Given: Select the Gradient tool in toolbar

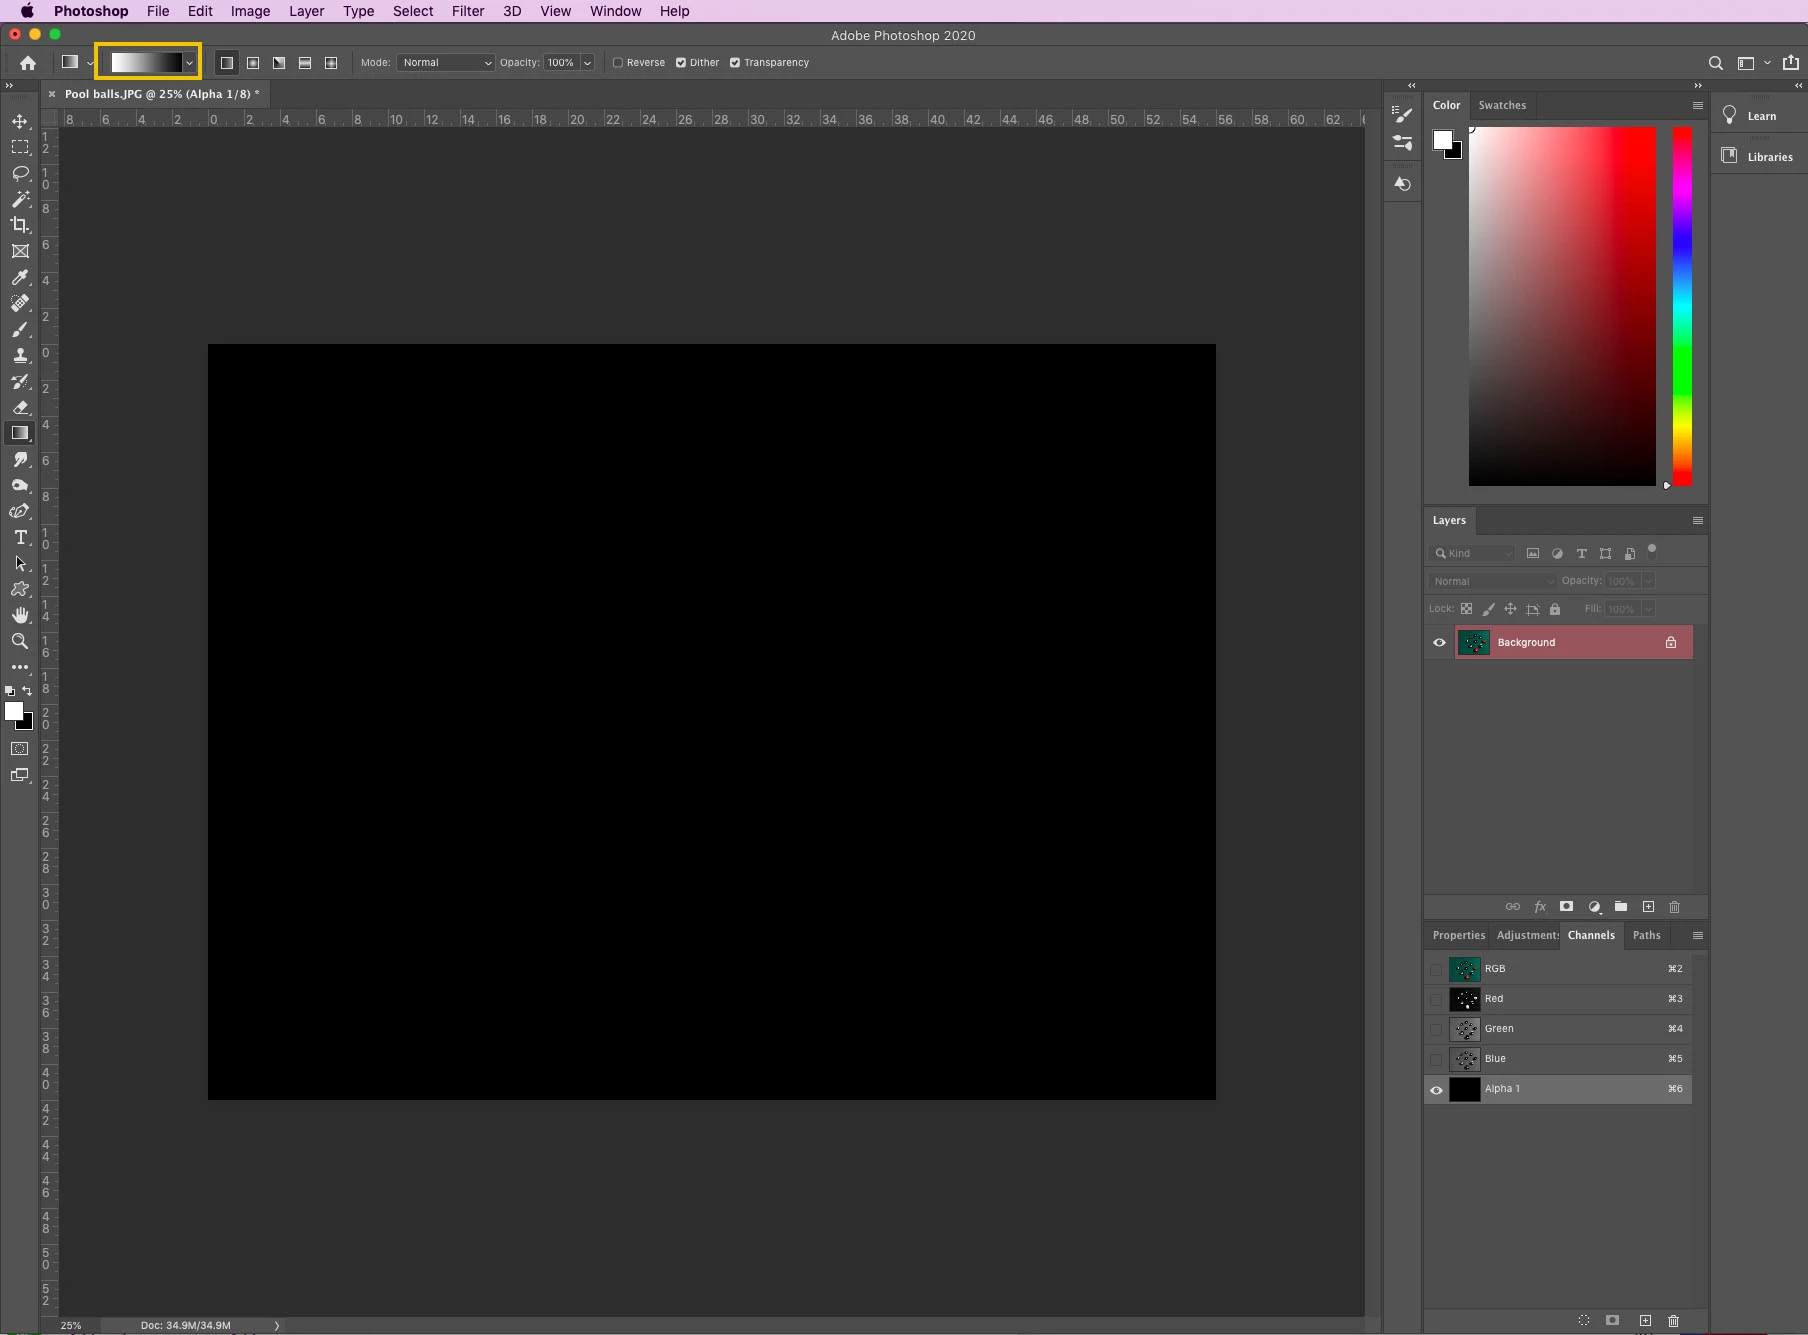Looking at the screenshot, I should pyautogui.click(x=20, y=433).
